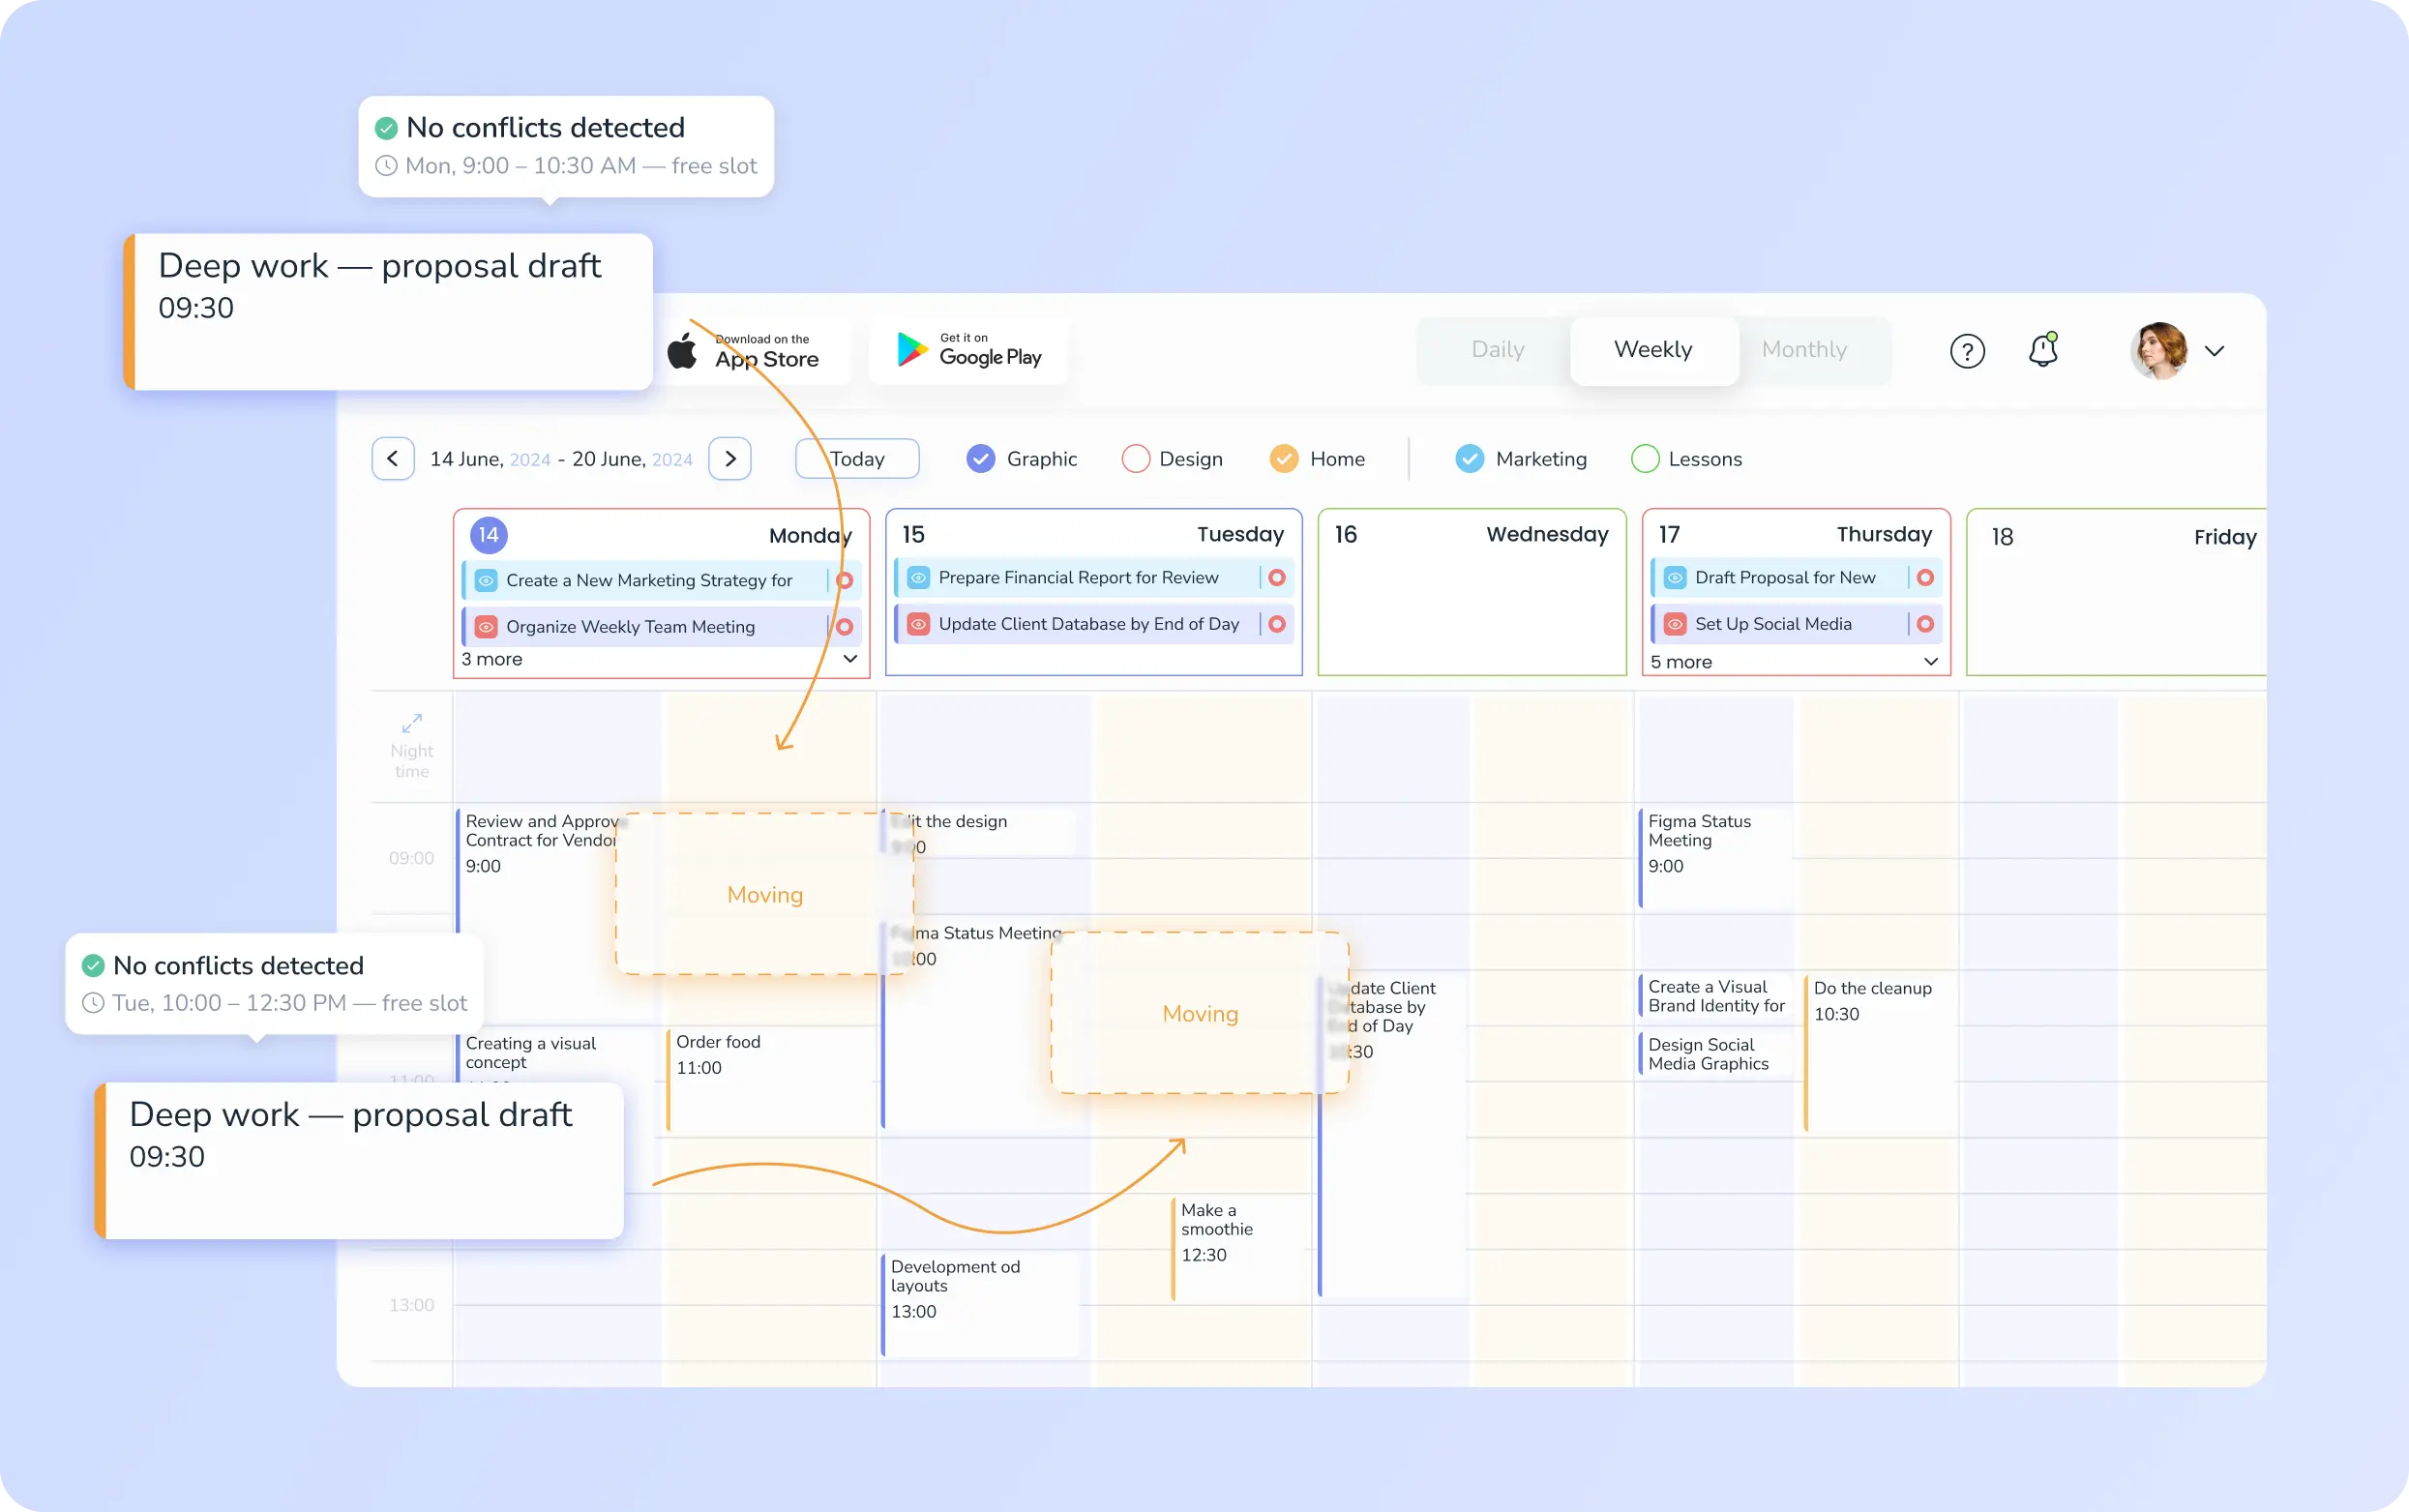2409x1512 pixels.
Task: Open Thursday Figma Status Meeting 9:00 event
Action: 1714,857
